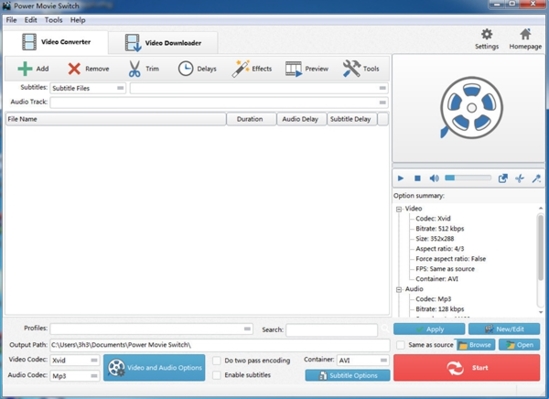Open the Help menu
Image resolution: width=549 pixels, height=399 pixels.
pyautogui.click(x=78, y=20)
